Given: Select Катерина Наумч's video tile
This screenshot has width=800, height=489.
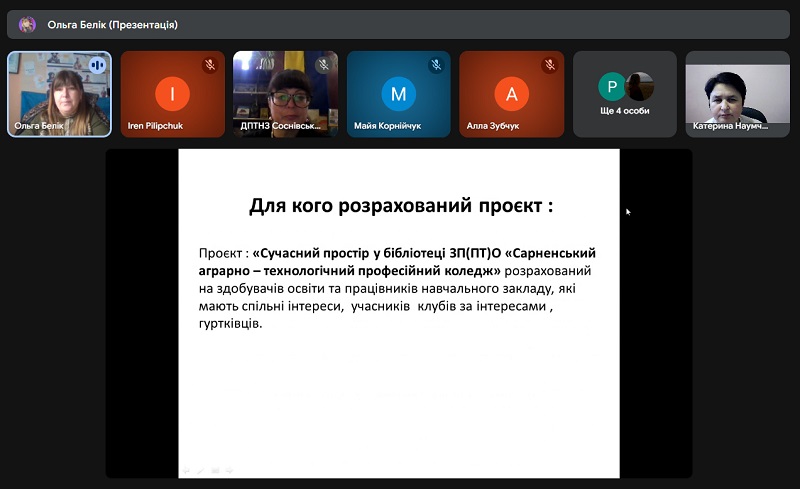Looking at the screenshot, I should pos(737,93).
